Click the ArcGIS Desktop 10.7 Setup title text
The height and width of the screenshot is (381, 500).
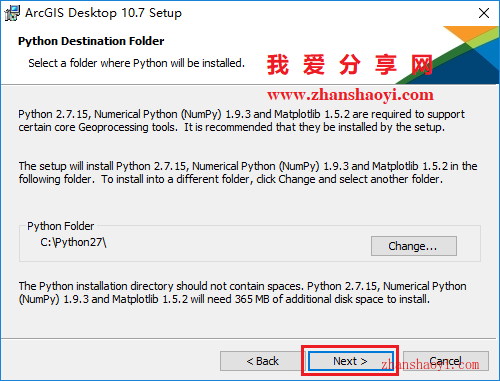pyautogui.click(x=103, y=13)
